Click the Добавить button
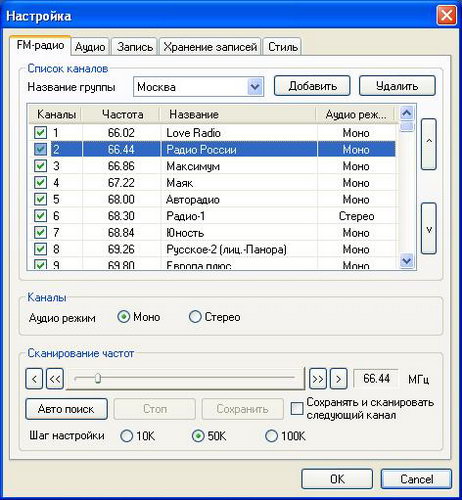462x500 pixels. [312, 86]
